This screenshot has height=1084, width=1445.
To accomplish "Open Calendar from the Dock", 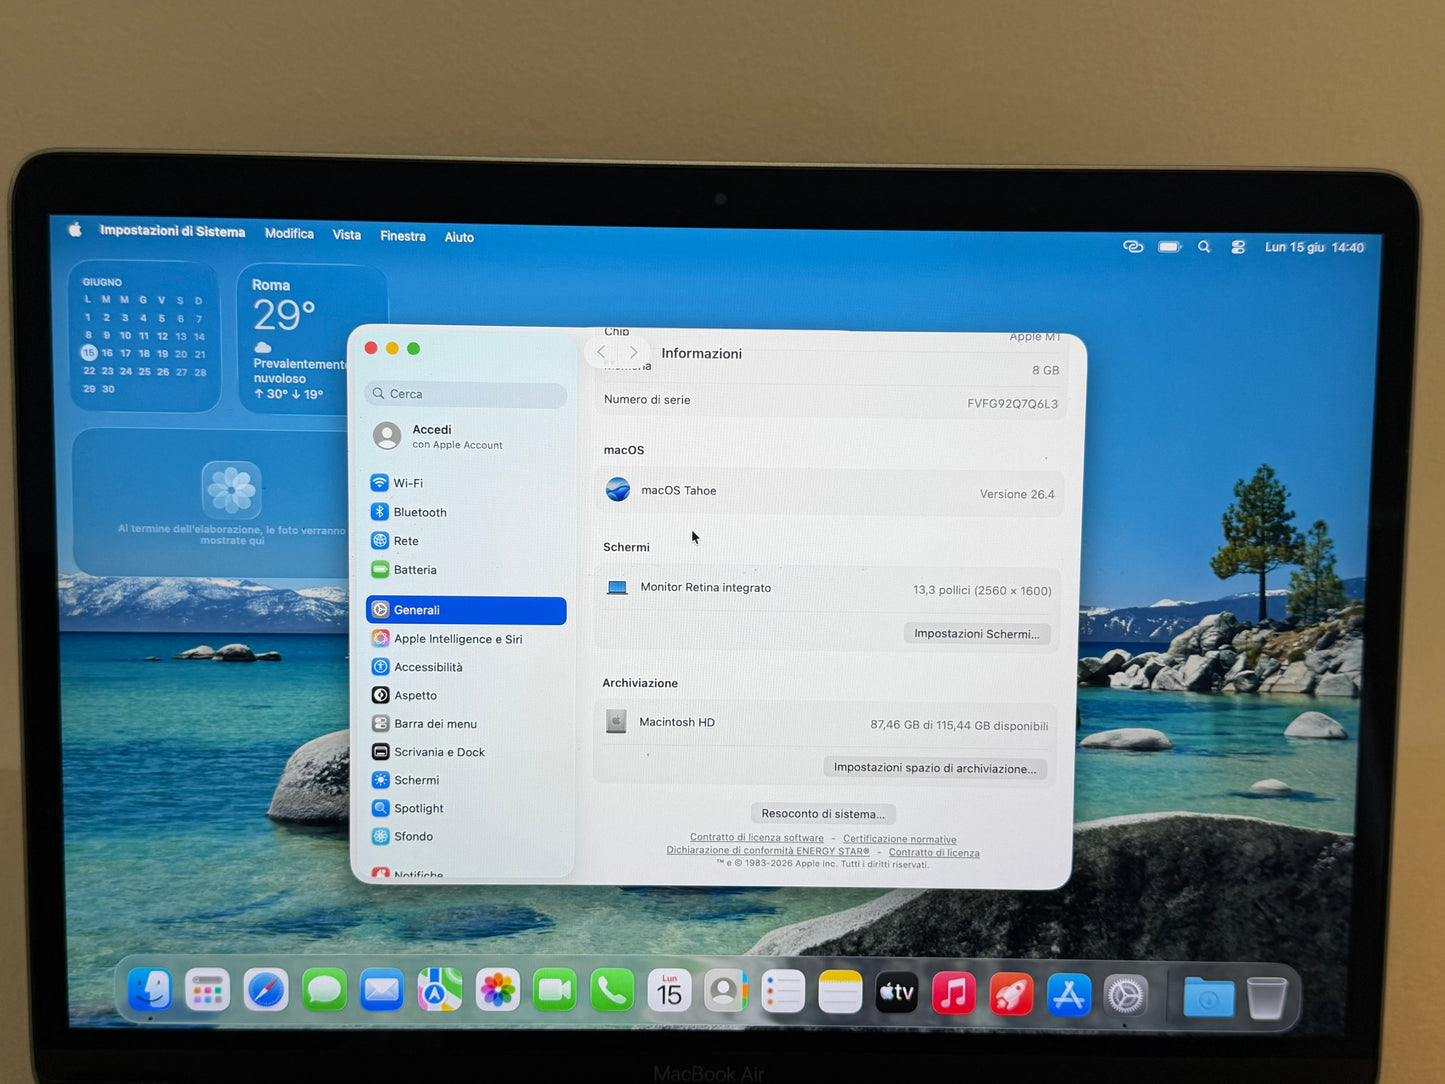I will pos(669,991).
